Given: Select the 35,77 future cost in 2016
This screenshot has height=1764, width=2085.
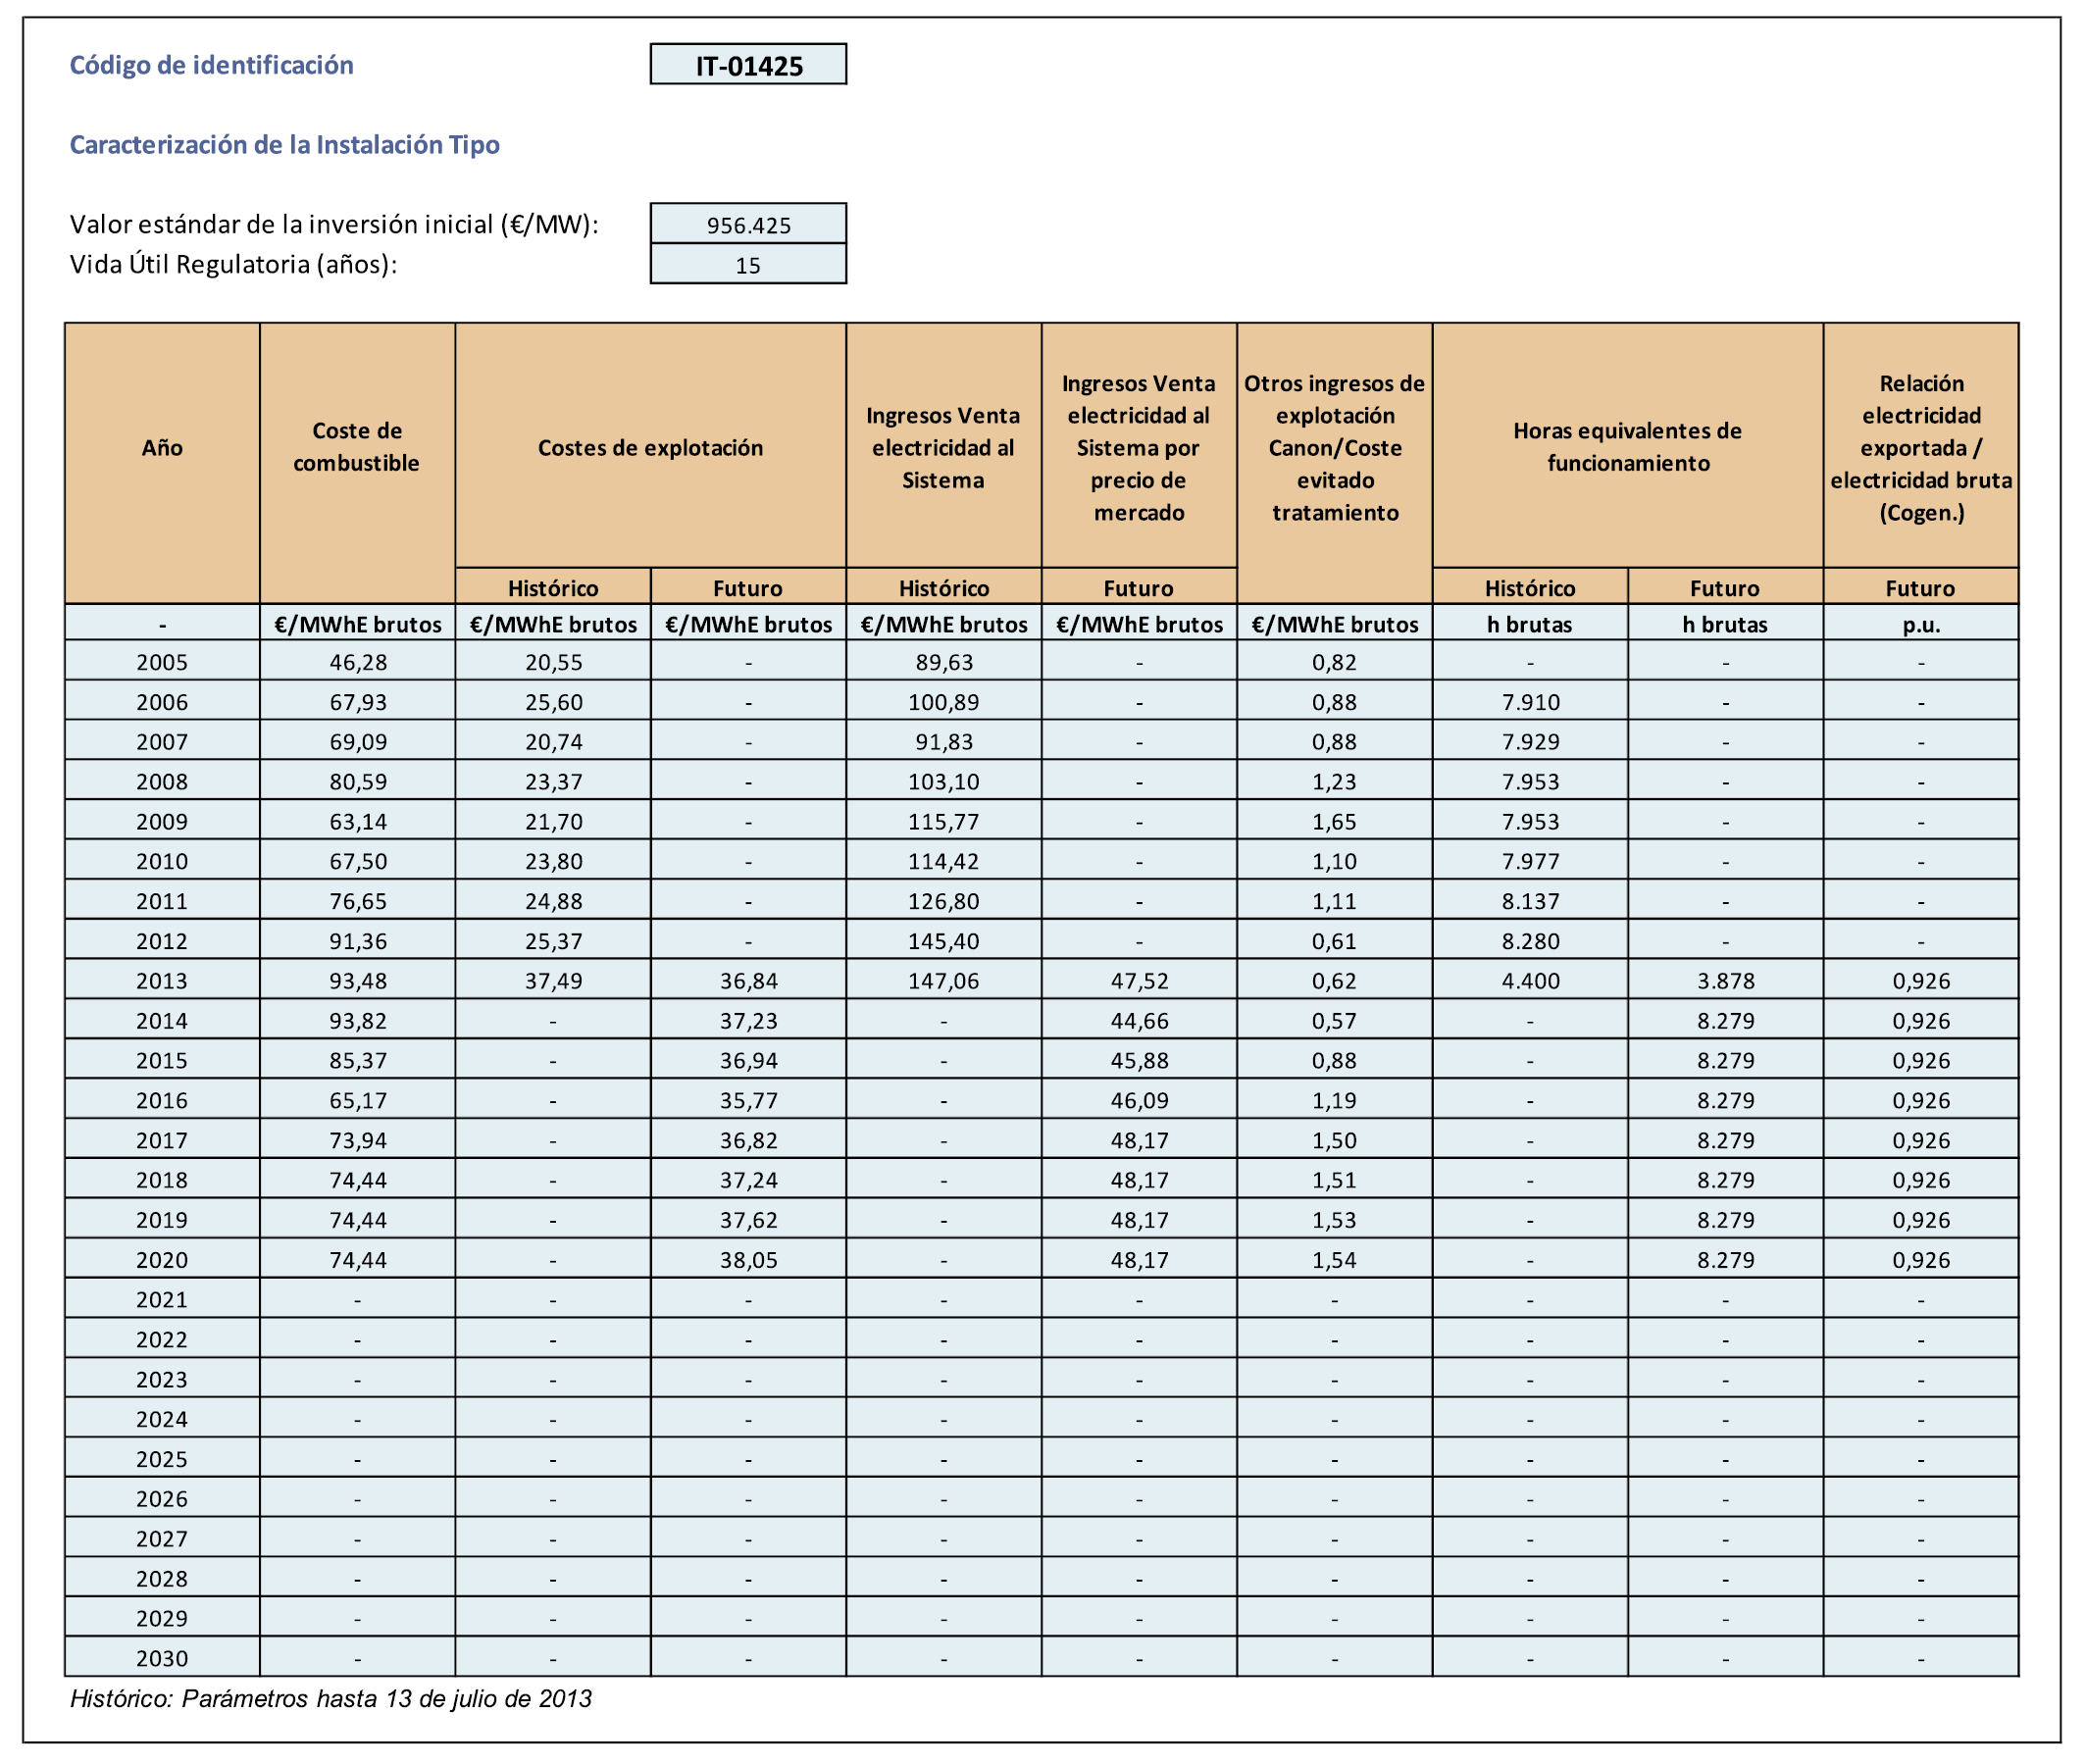Looking at the screenshot, I should [748, 1101].
